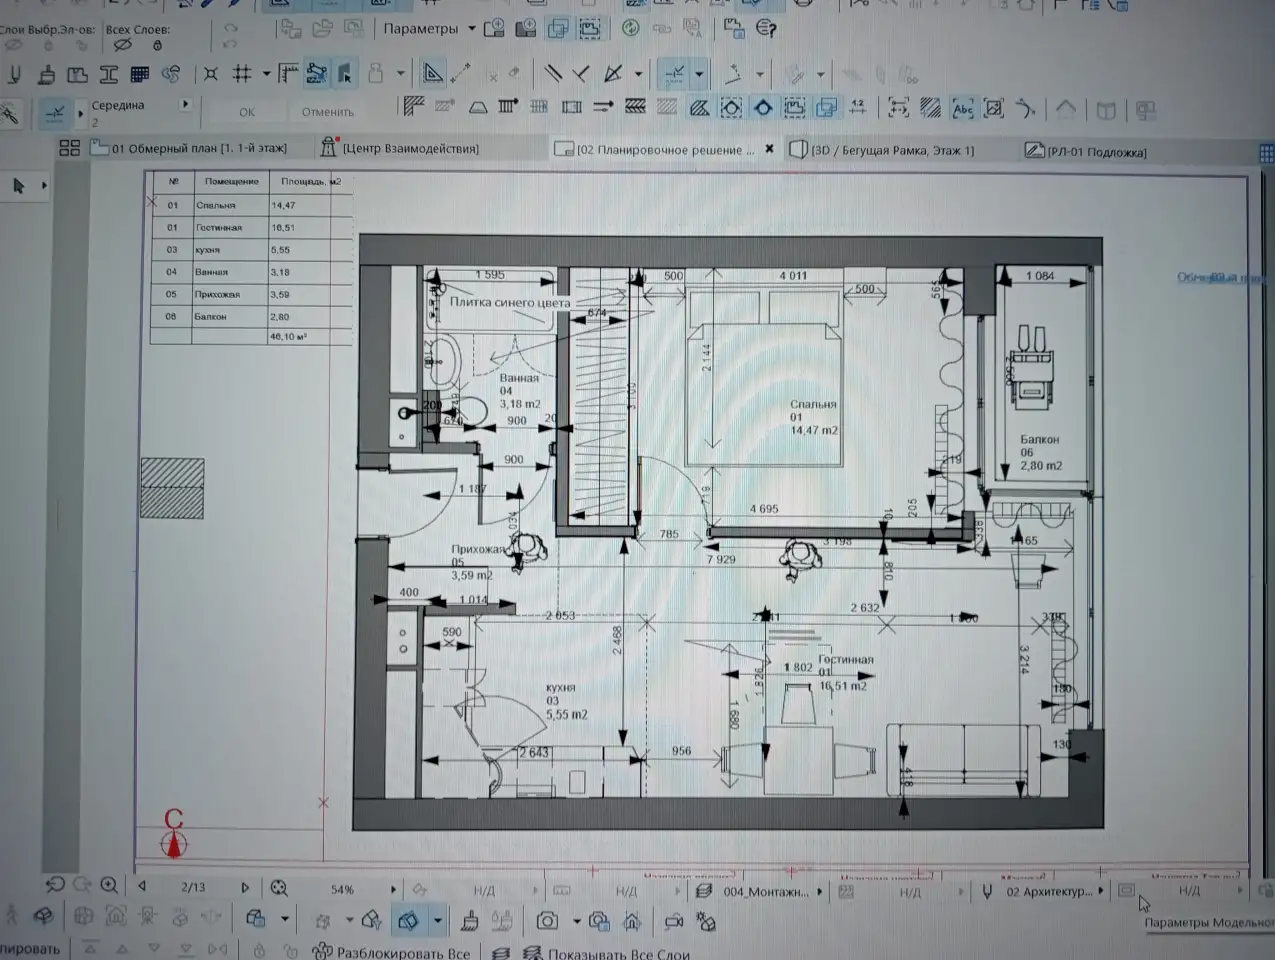
Task: Click the text Abc fill icon
Action: tap(962, 109)
